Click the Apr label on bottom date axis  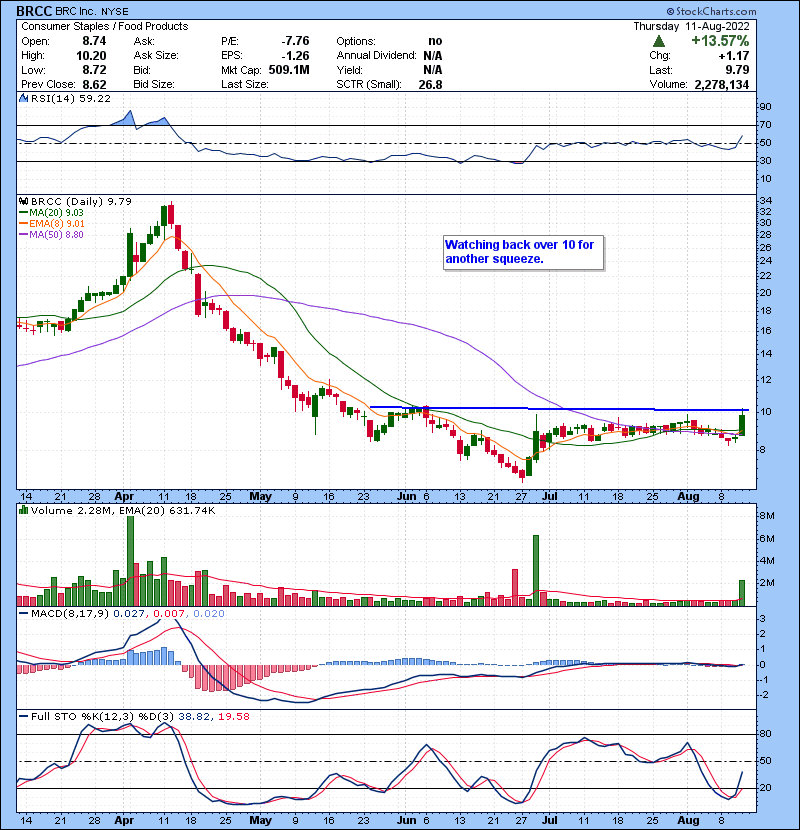coord(124,820)
